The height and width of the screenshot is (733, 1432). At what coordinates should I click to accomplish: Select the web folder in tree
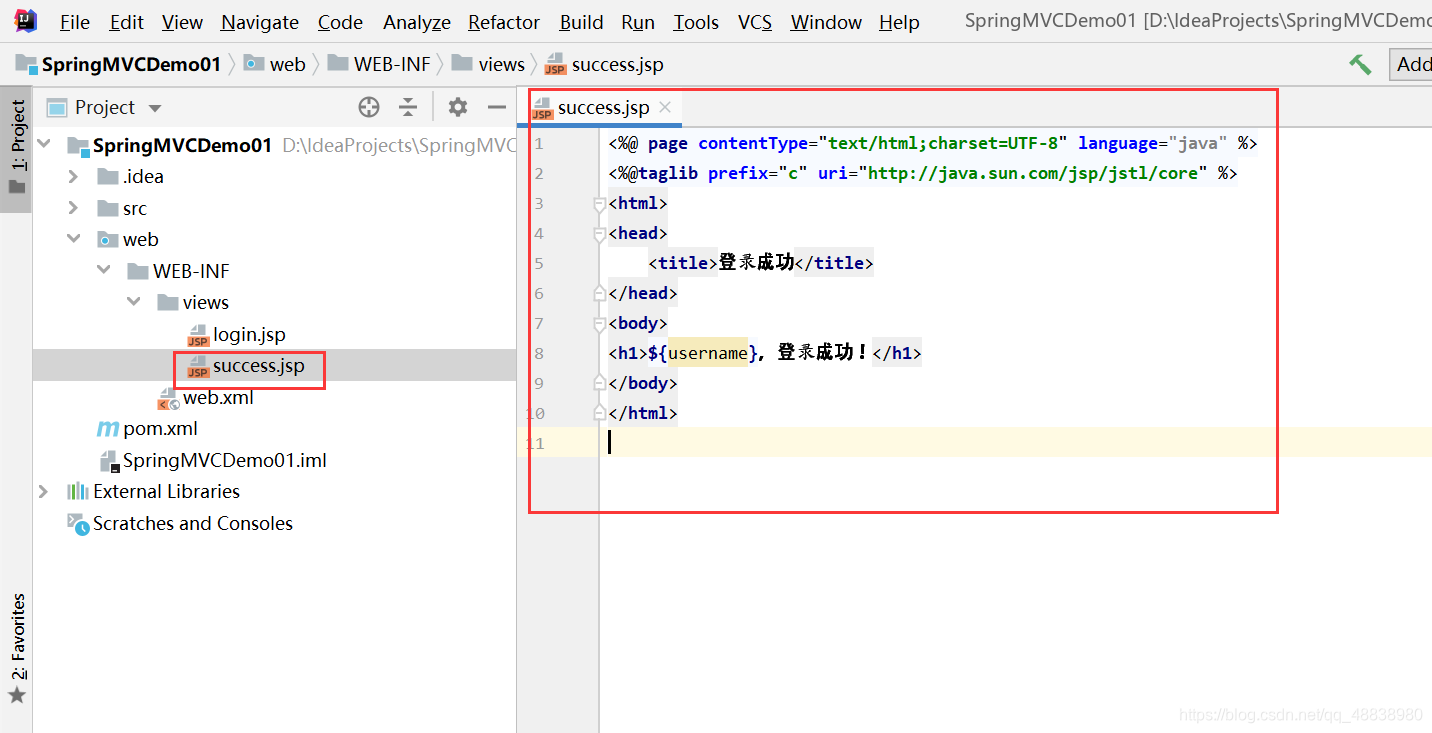click(x=141, y=239)
